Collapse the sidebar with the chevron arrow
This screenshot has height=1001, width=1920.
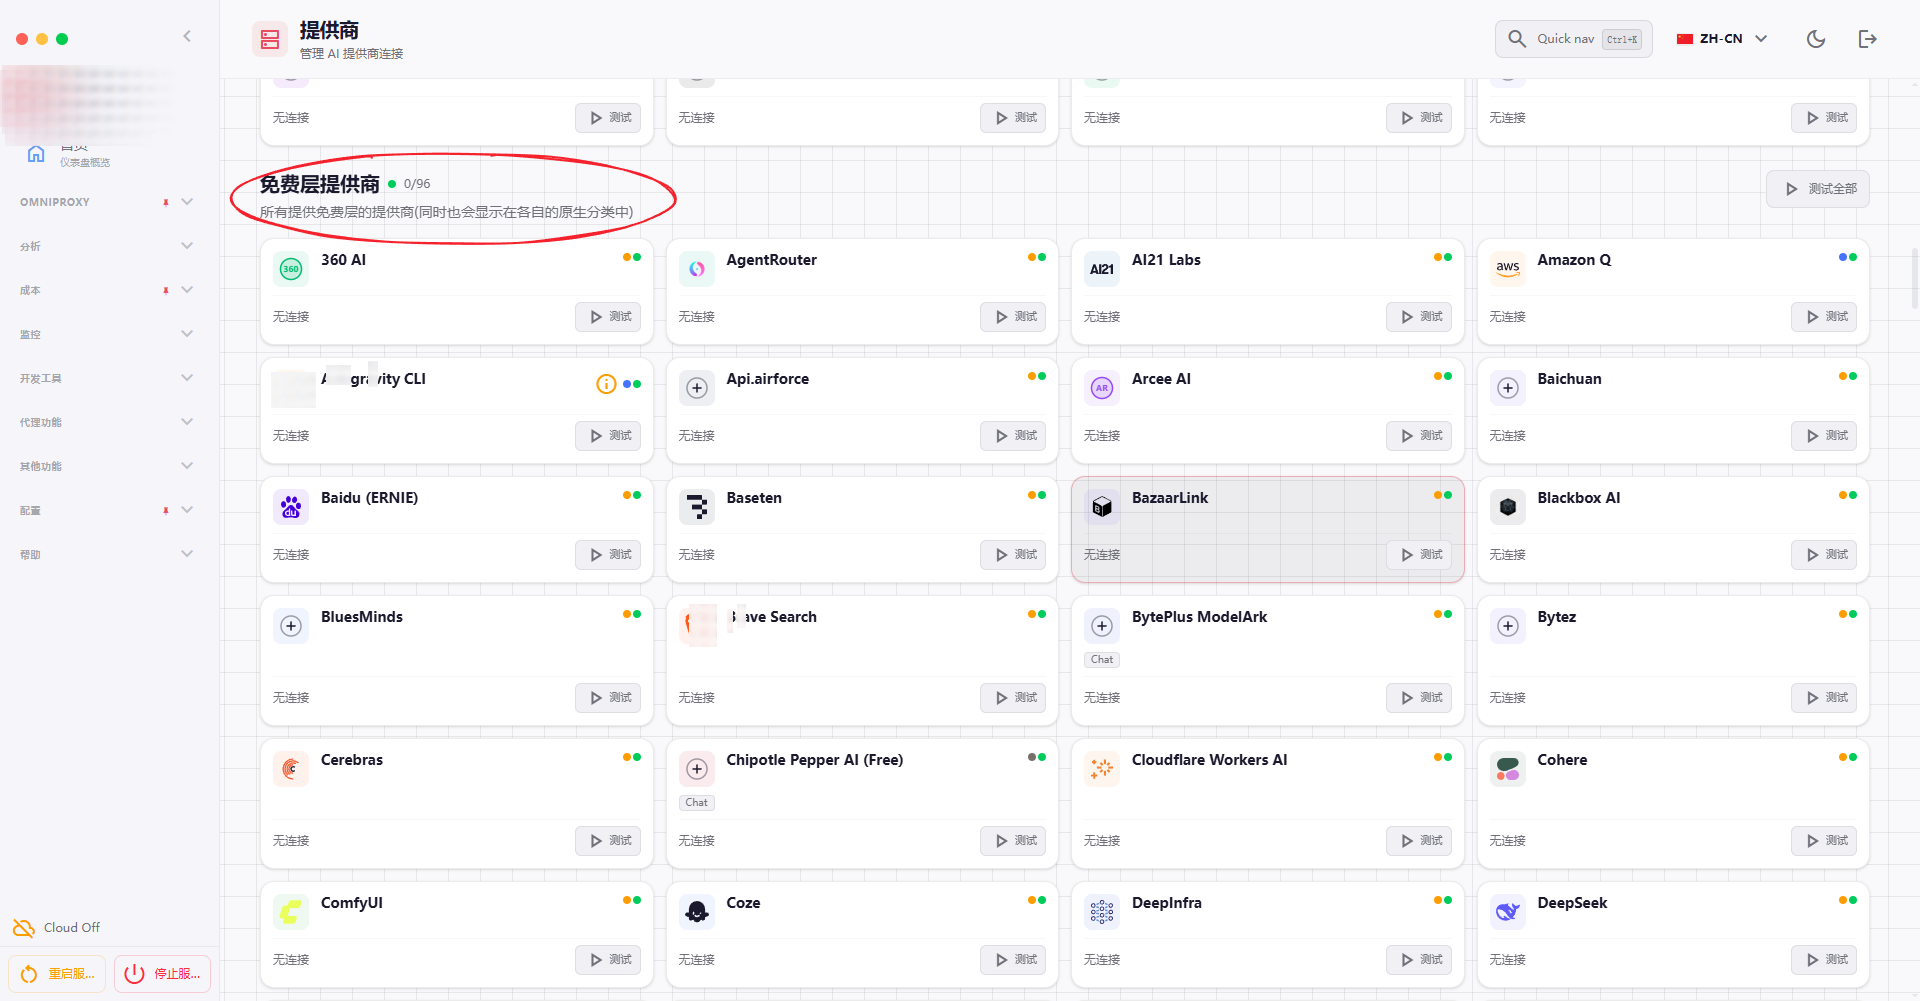[x=187, y=36]
